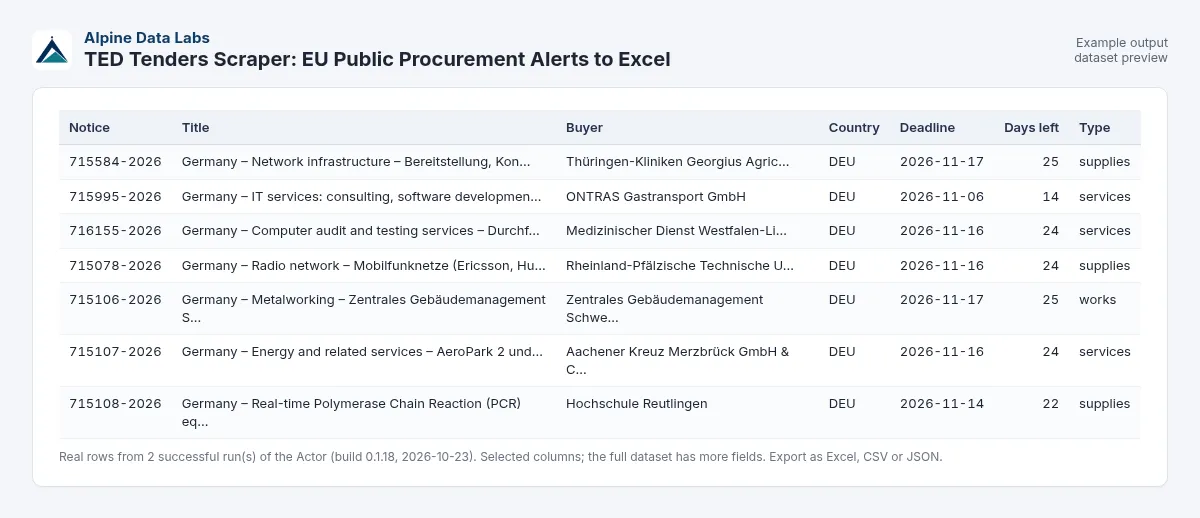1200x518 pixels.
Task: Click the TED Tenders Scraper heading
Action: 377,59
